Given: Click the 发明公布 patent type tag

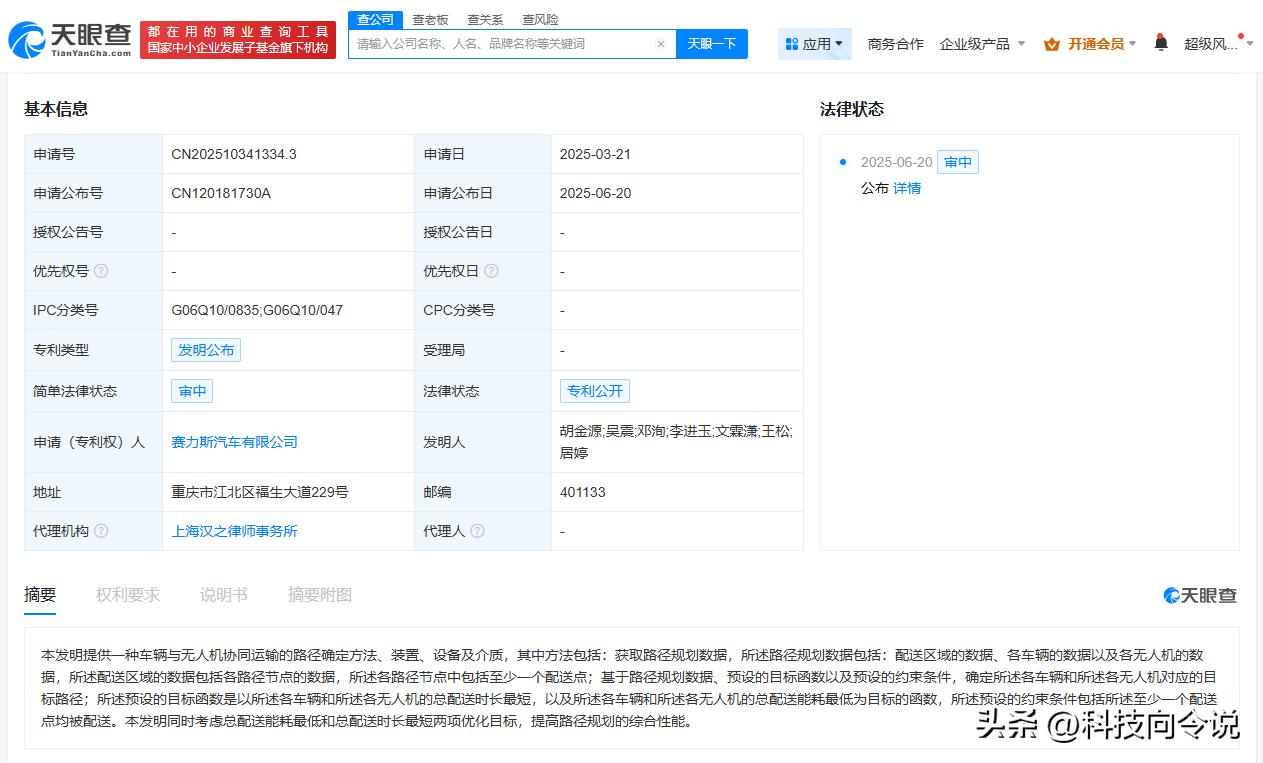Looking at the screenshot, I should (x=206, y=350).
